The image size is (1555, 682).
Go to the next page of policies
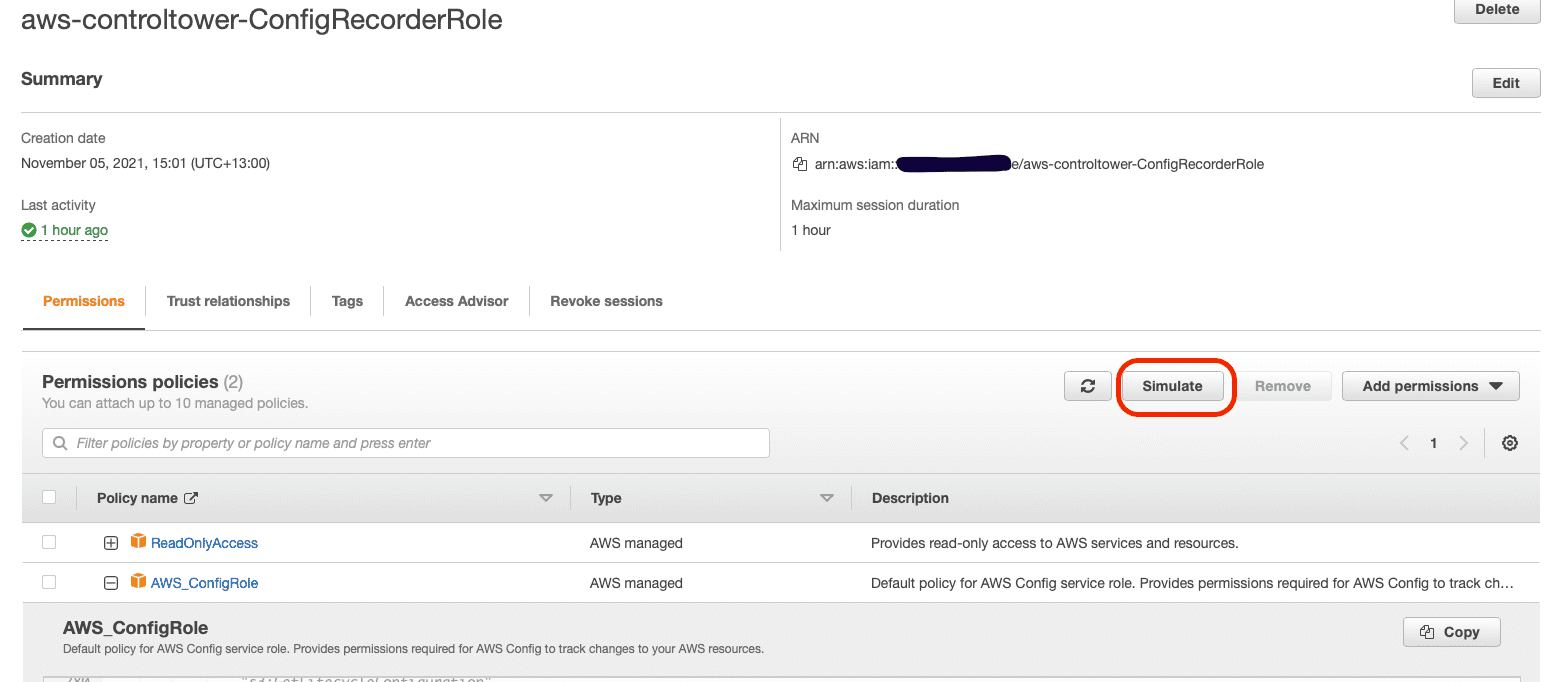click(1464, 443)
